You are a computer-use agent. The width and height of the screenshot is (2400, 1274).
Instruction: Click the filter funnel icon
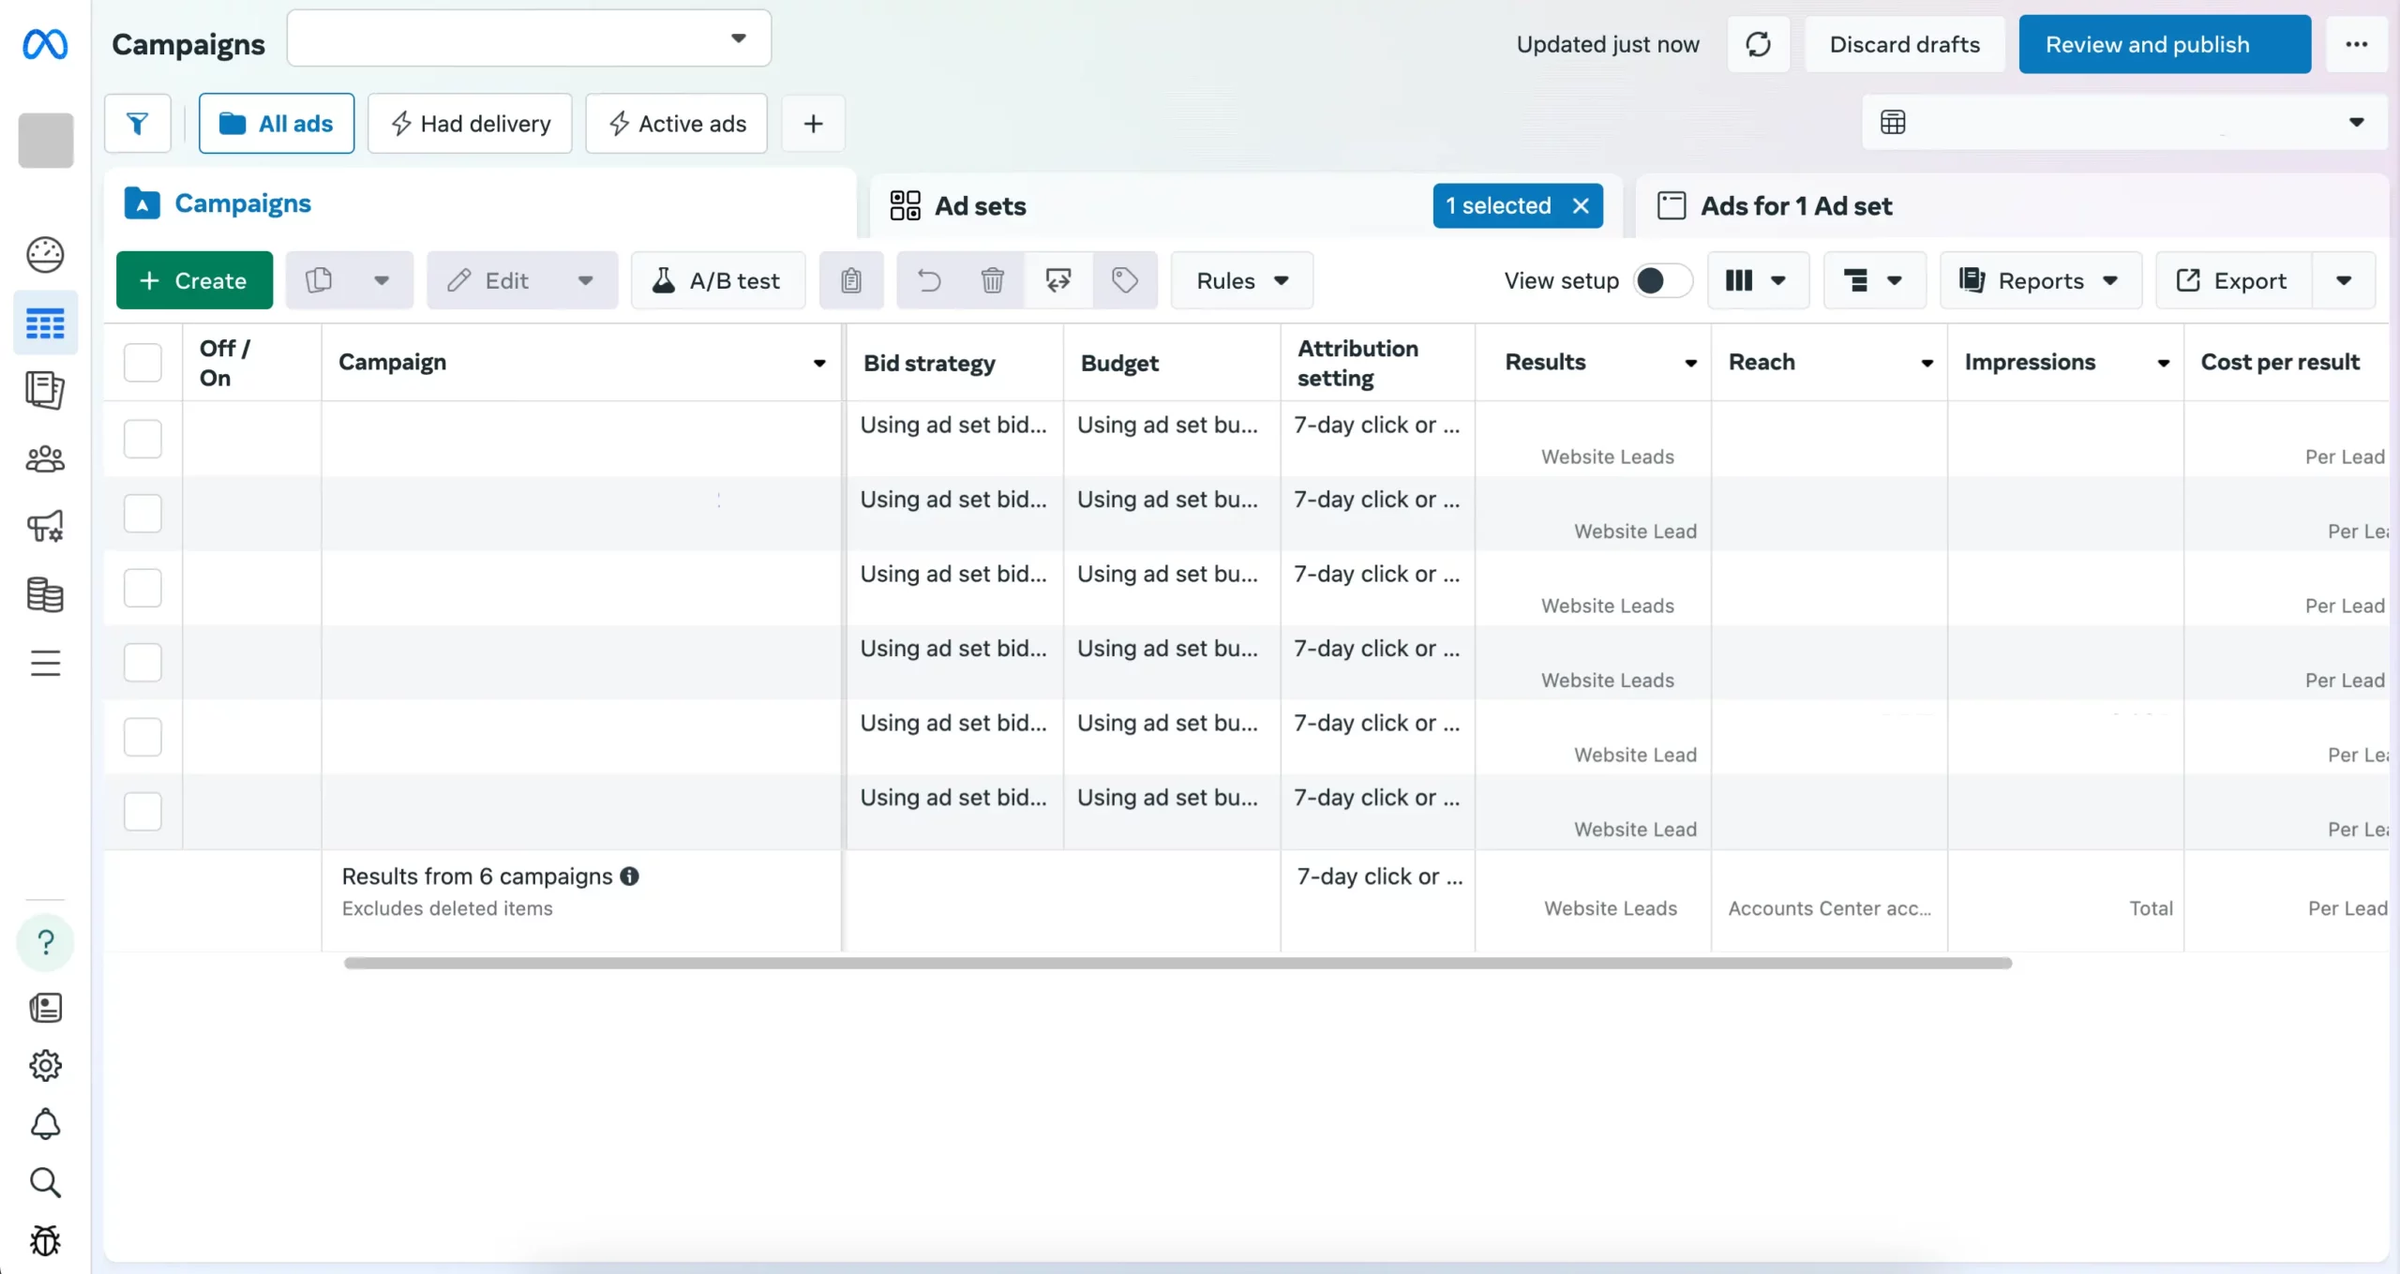point(137,123)
